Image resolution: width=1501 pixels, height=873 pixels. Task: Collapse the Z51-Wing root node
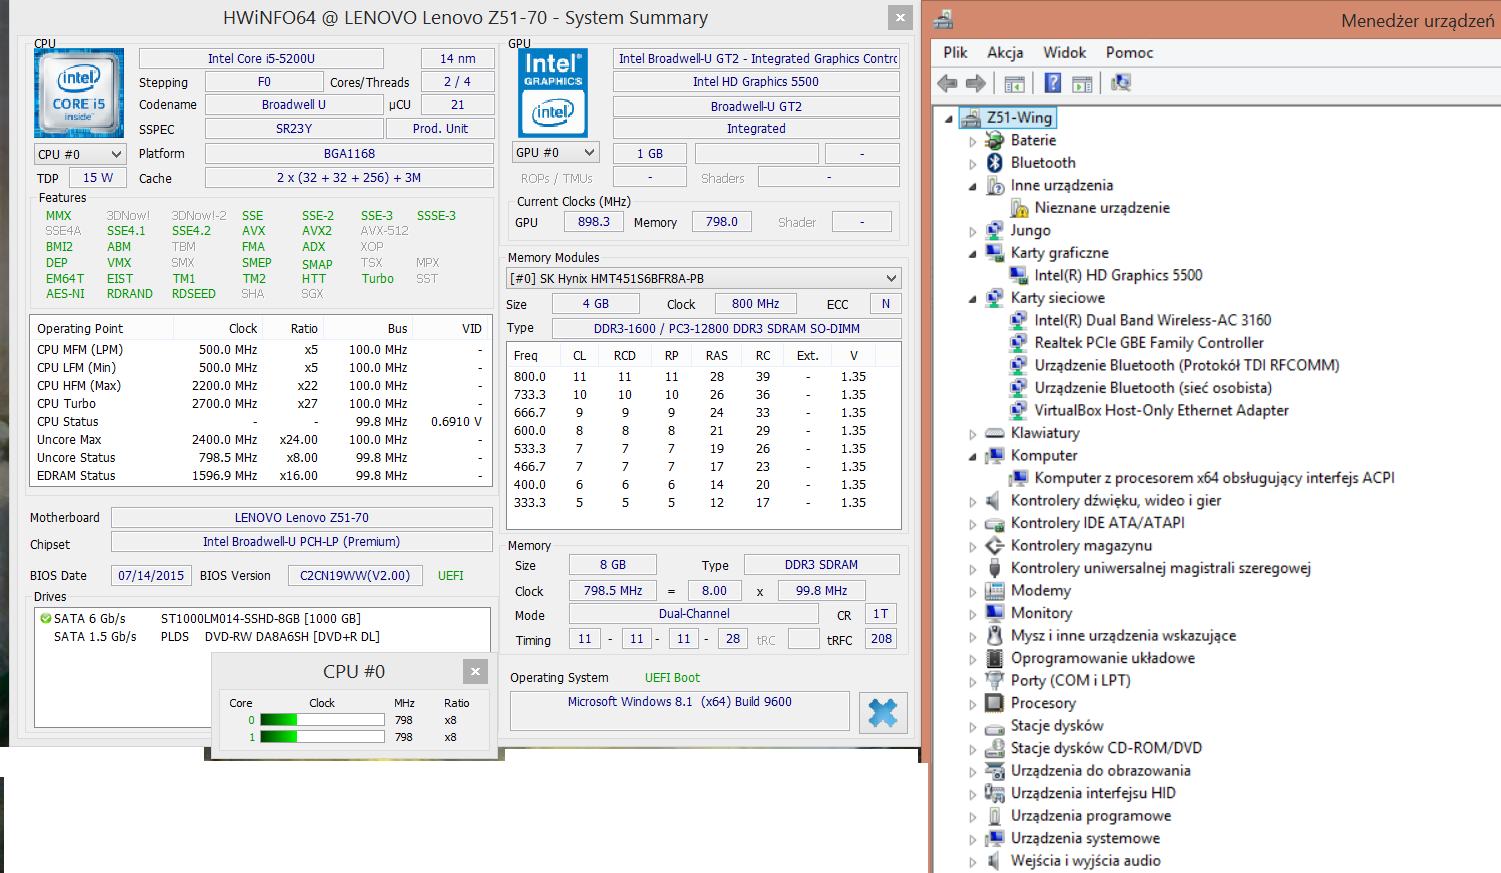949,119
